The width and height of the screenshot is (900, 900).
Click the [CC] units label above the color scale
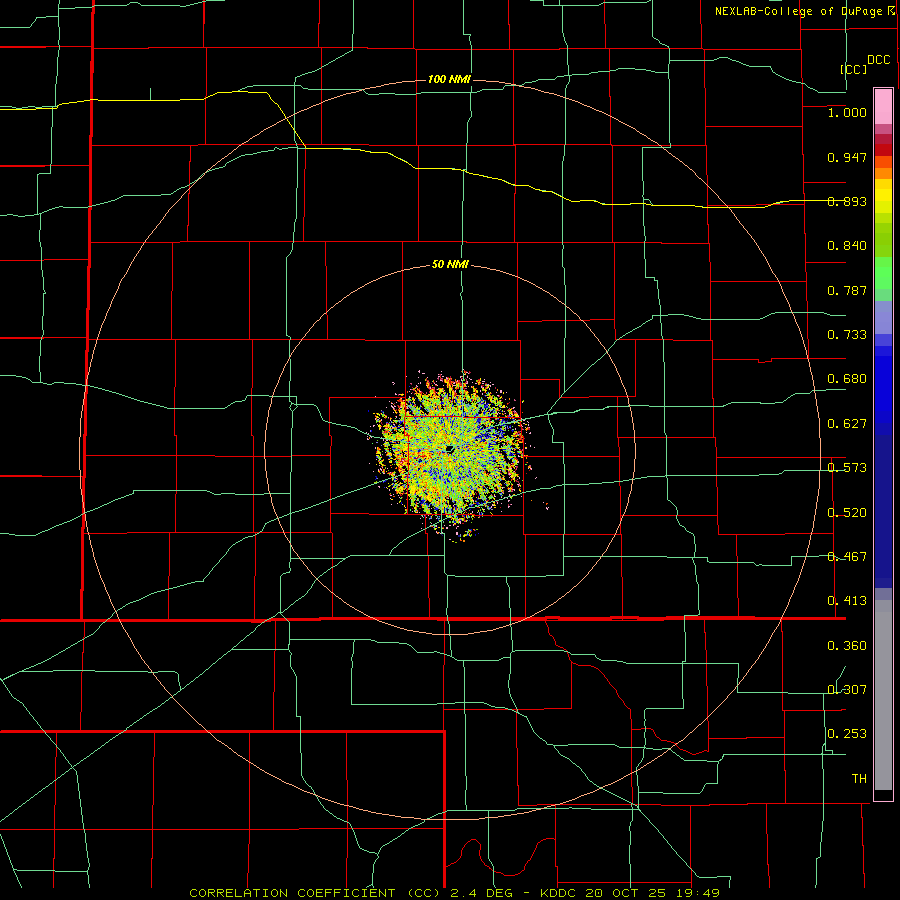coord(854,69)
